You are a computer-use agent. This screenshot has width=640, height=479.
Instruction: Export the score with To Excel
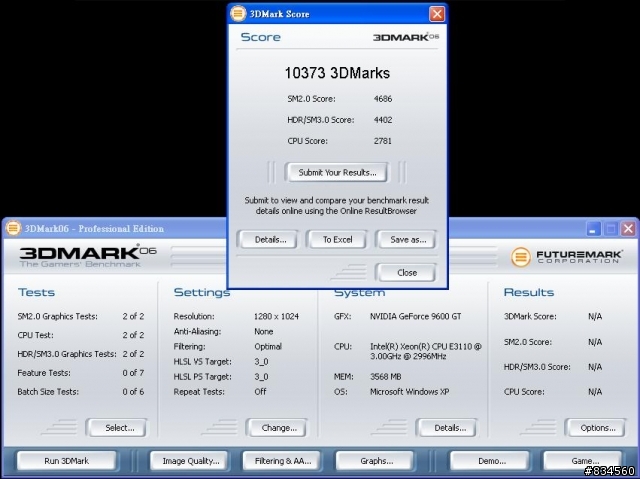point(337,240)
